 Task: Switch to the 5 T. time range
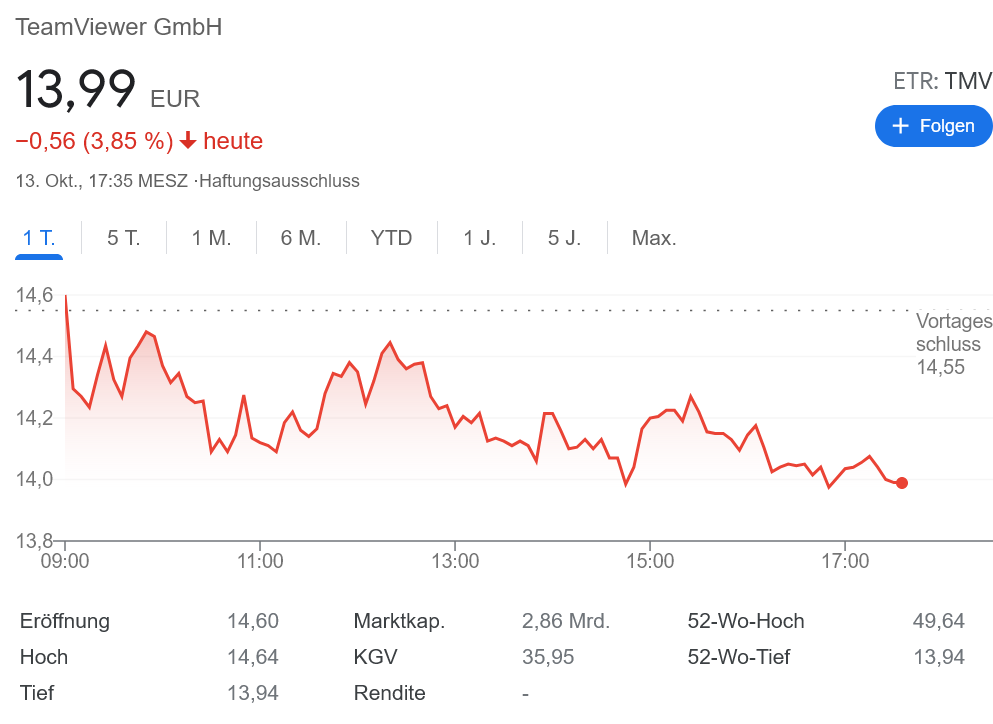pyautogui.click(x=124, y=238)
